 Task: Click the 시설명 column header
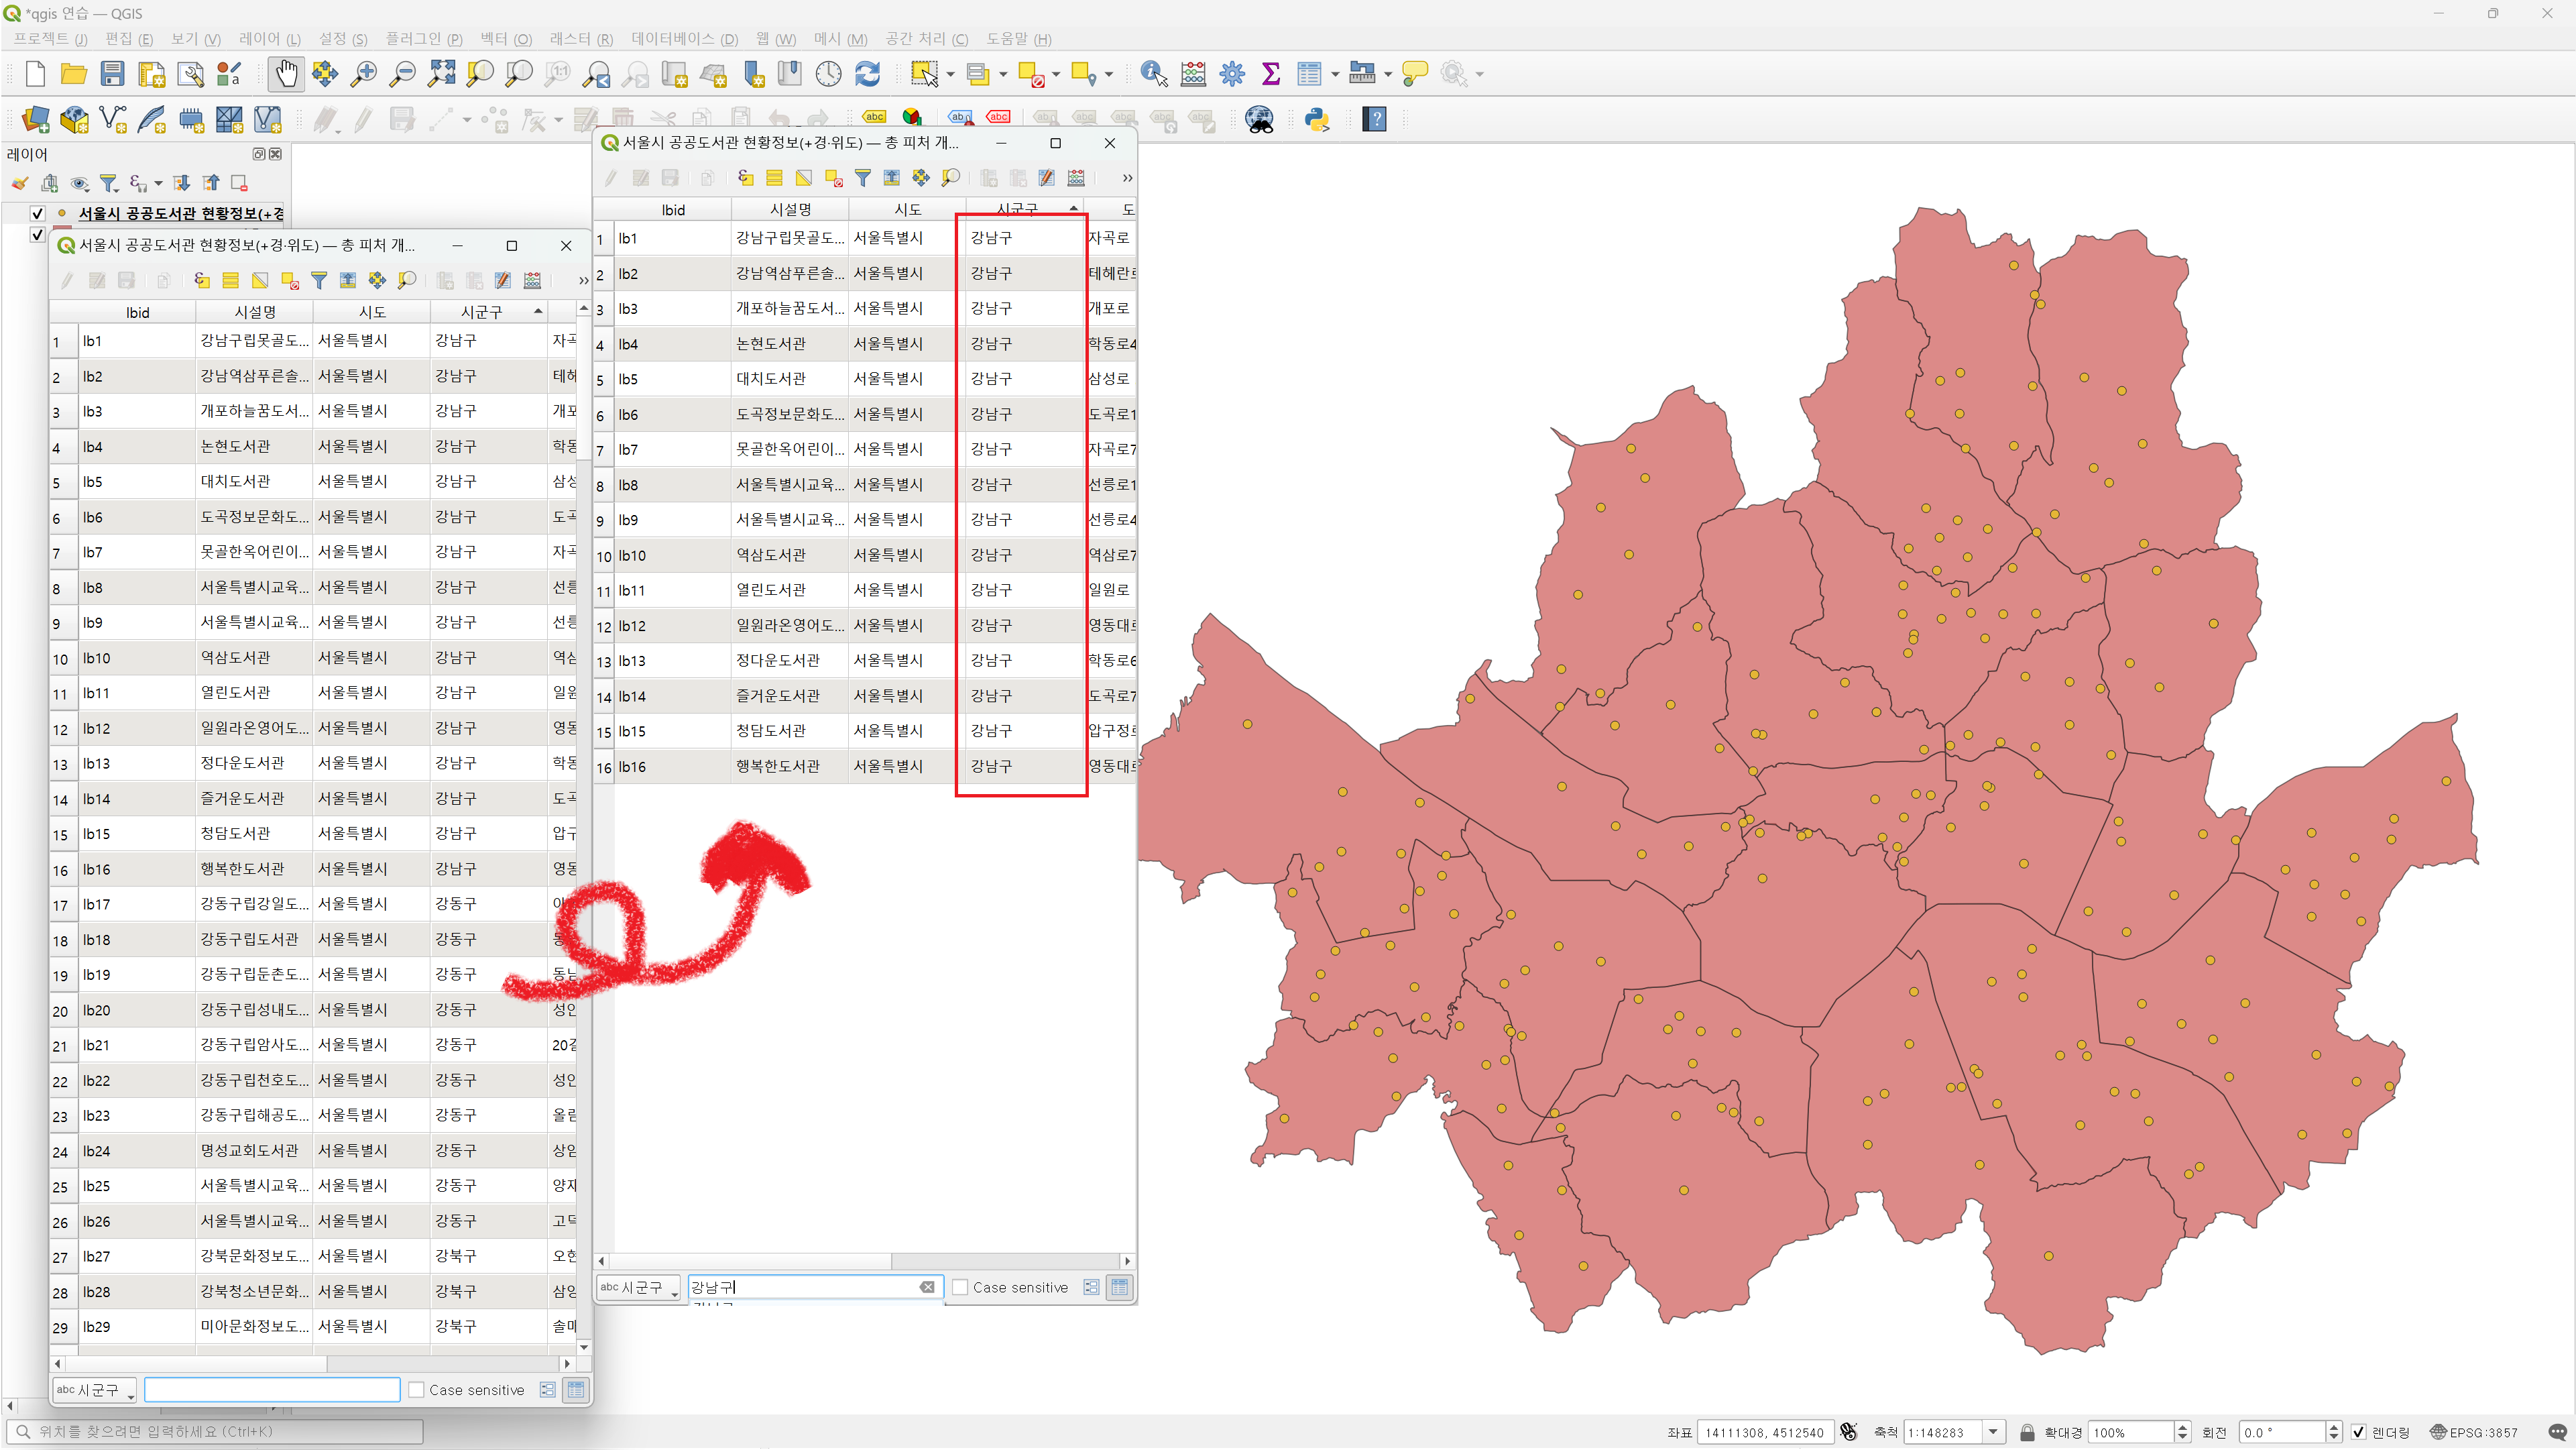tap(790, 210)
